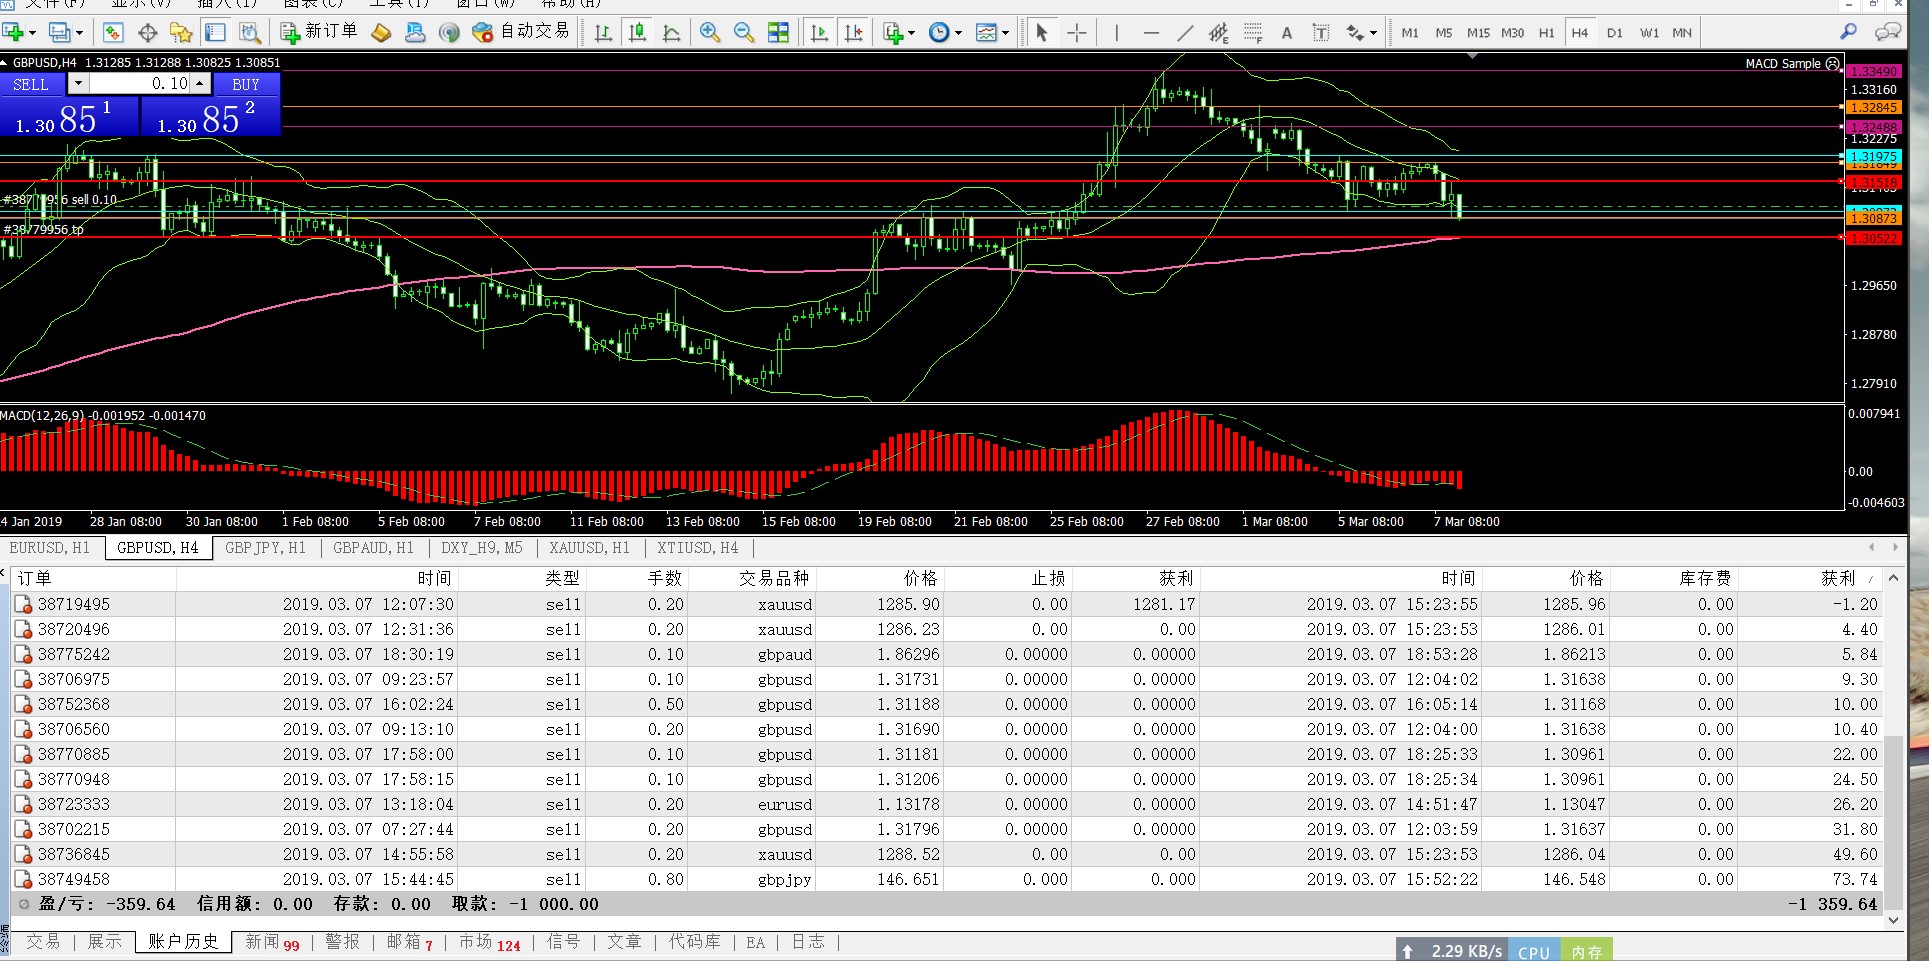
Task: Click the 1.32845 orange price level label
Action: (x=1873, y=107)
